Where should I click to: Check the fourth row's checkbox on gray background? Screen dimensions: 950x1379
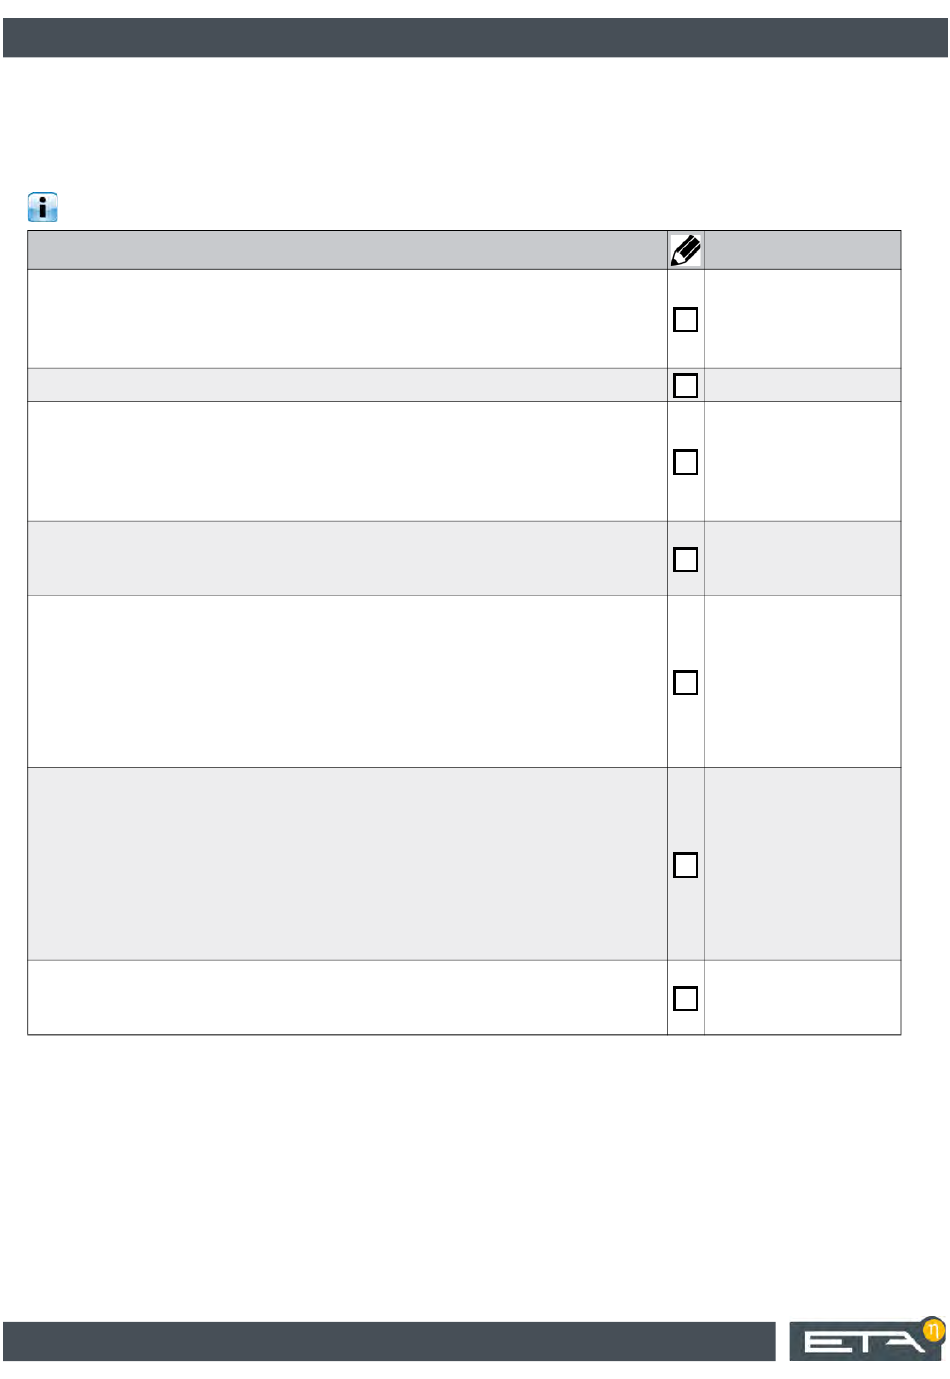coord(686,559)
